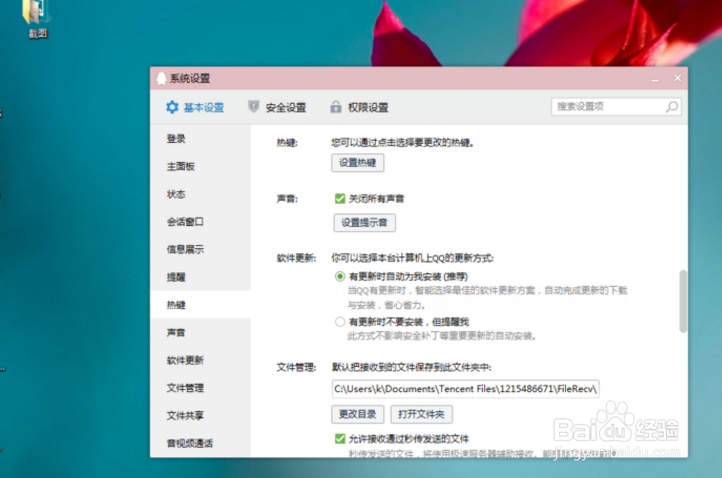The width and height of the screenshot is (722, 478).
Task: Click the 设置提示音 button
Action: click(x=364, y=222)
